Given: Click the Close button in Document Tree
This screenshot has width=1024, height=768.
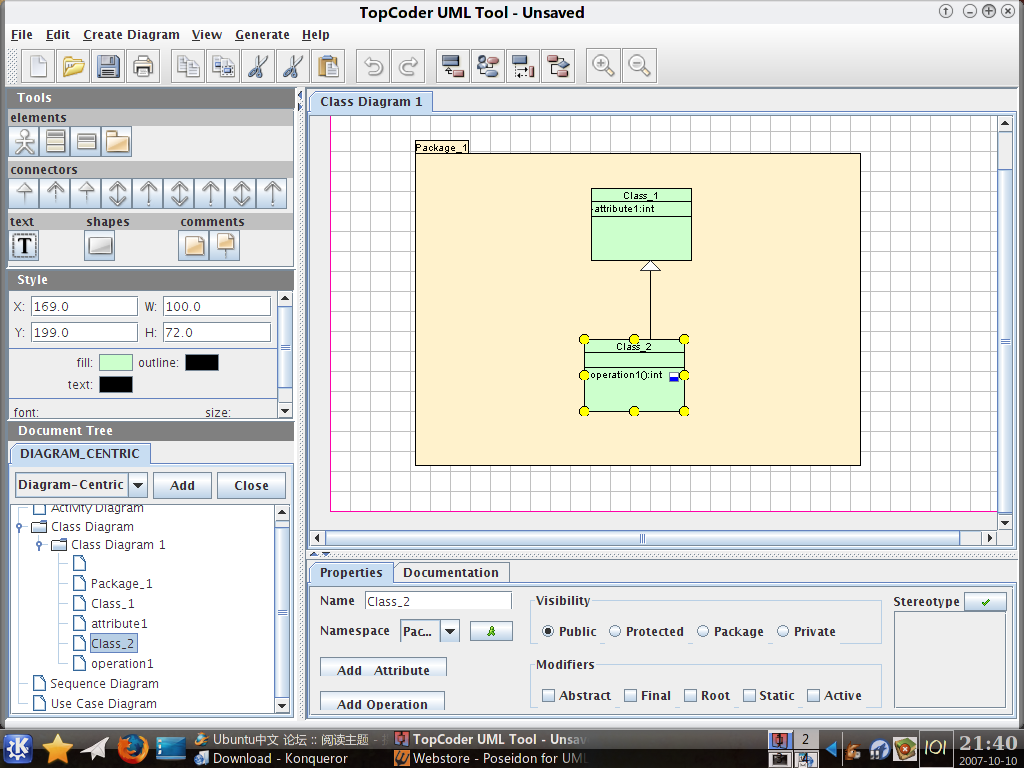Looking at the screenshot, I should pos(251,485).
